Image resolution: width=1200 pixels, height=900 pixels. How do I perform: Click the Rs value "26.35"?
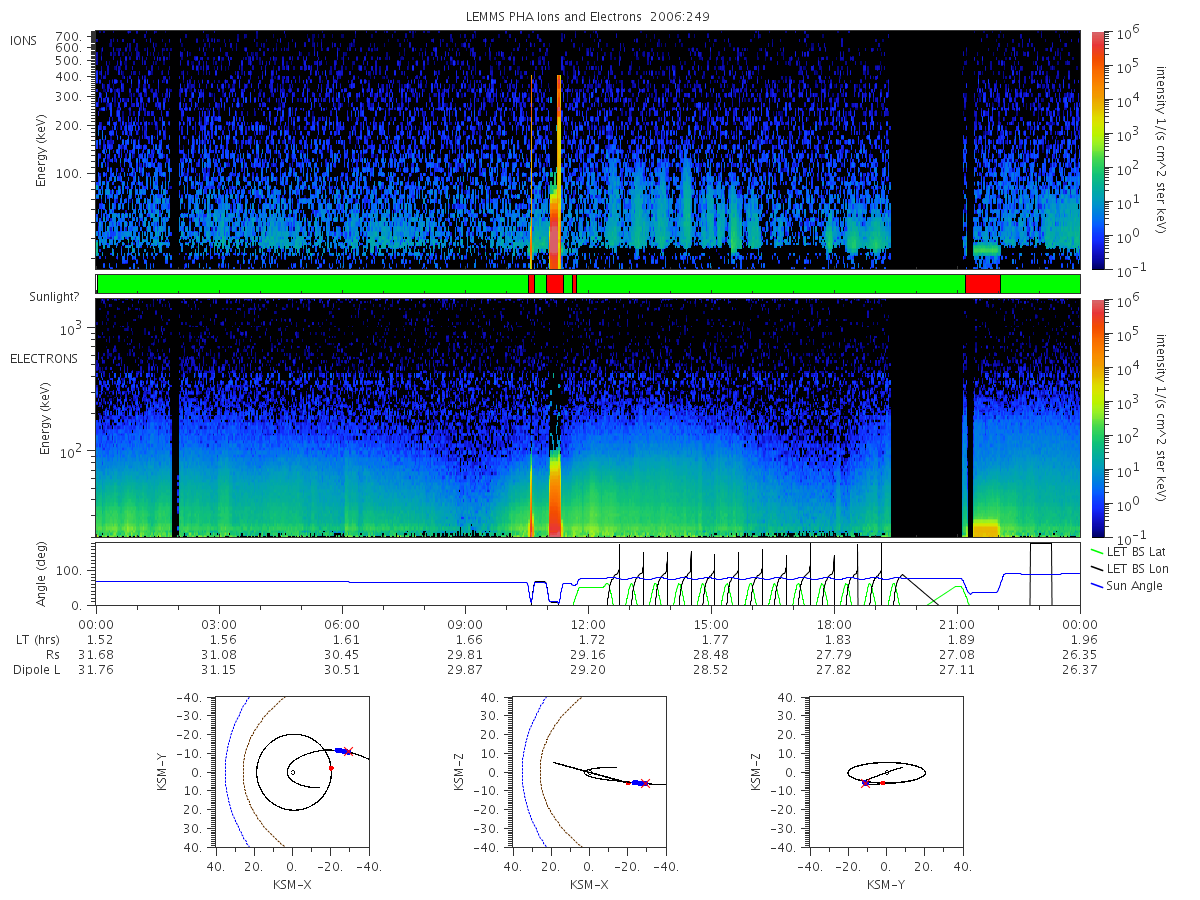1079,654
